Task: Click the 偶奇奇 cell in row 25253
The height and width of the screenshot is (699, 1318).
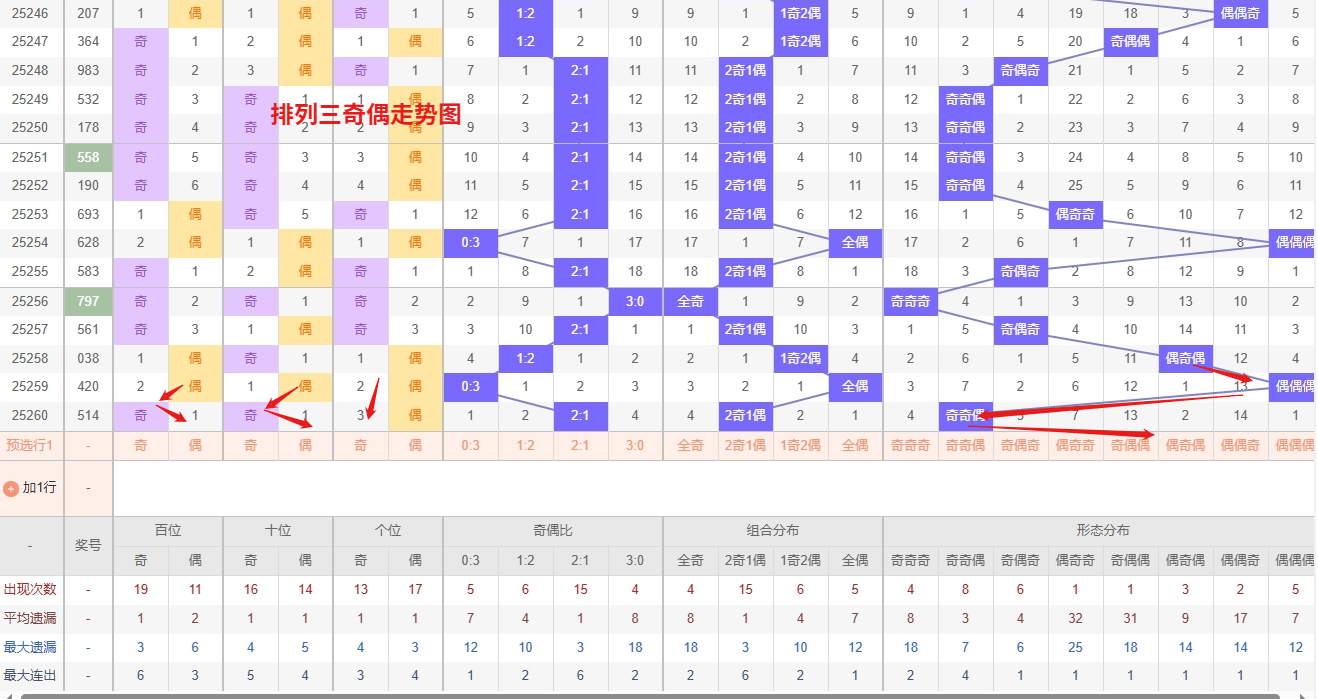Action: tap(1075, 214)
